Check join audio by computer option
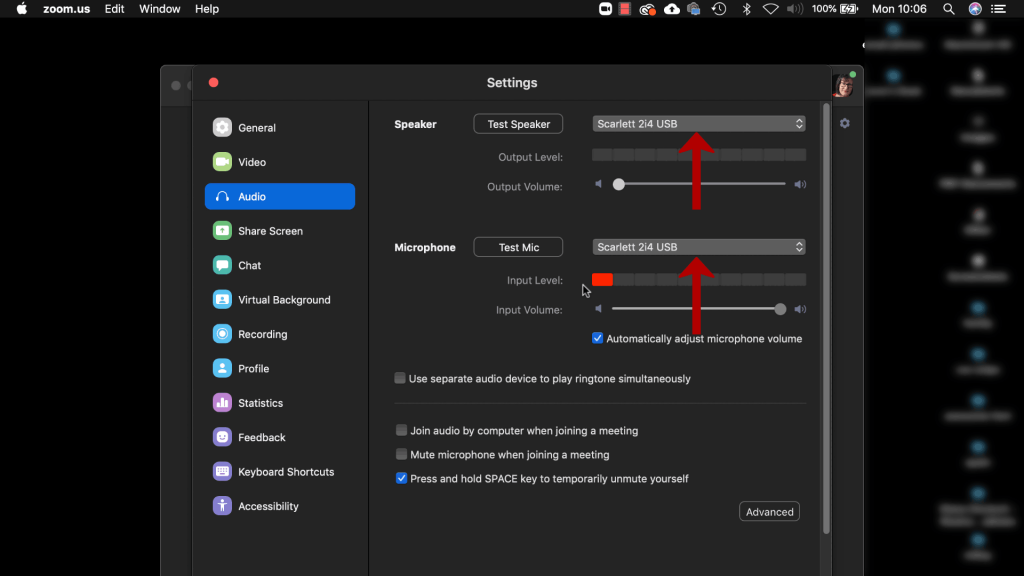Screen dimensions: 1024x576 pyautogui.click(x=401, y=431)
